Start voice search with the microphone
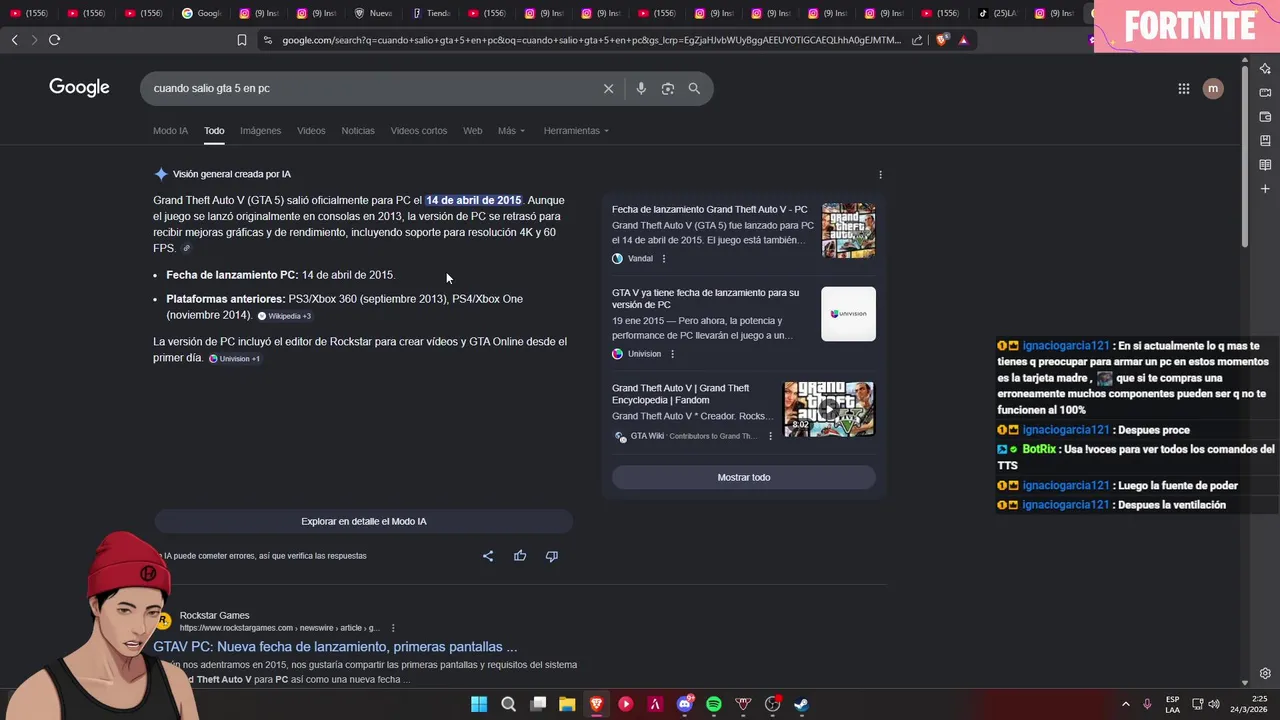The width and height of the screenshot is (1280, 720). click(x=641, y=88)
